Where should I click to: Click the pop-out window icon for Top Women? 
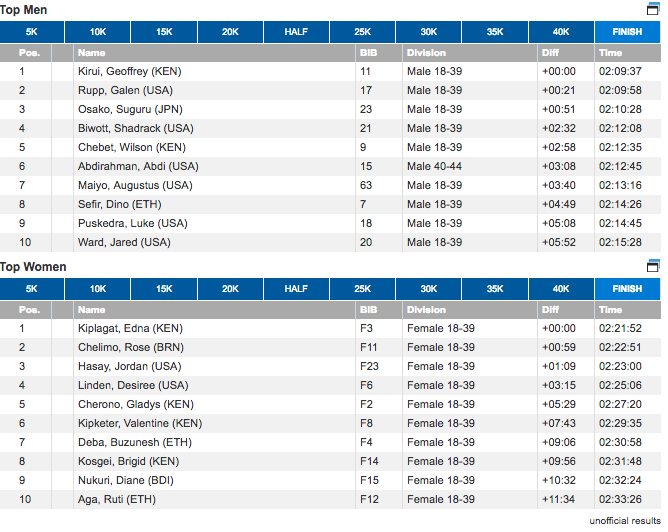[653, 266]
